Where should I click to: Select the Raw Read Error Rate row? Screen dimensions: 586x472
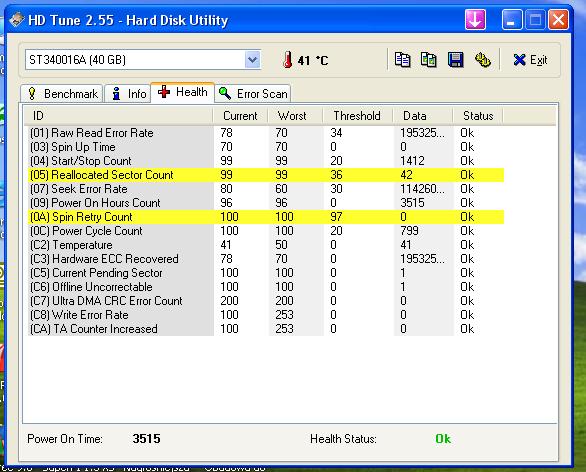tap(266, 133)
